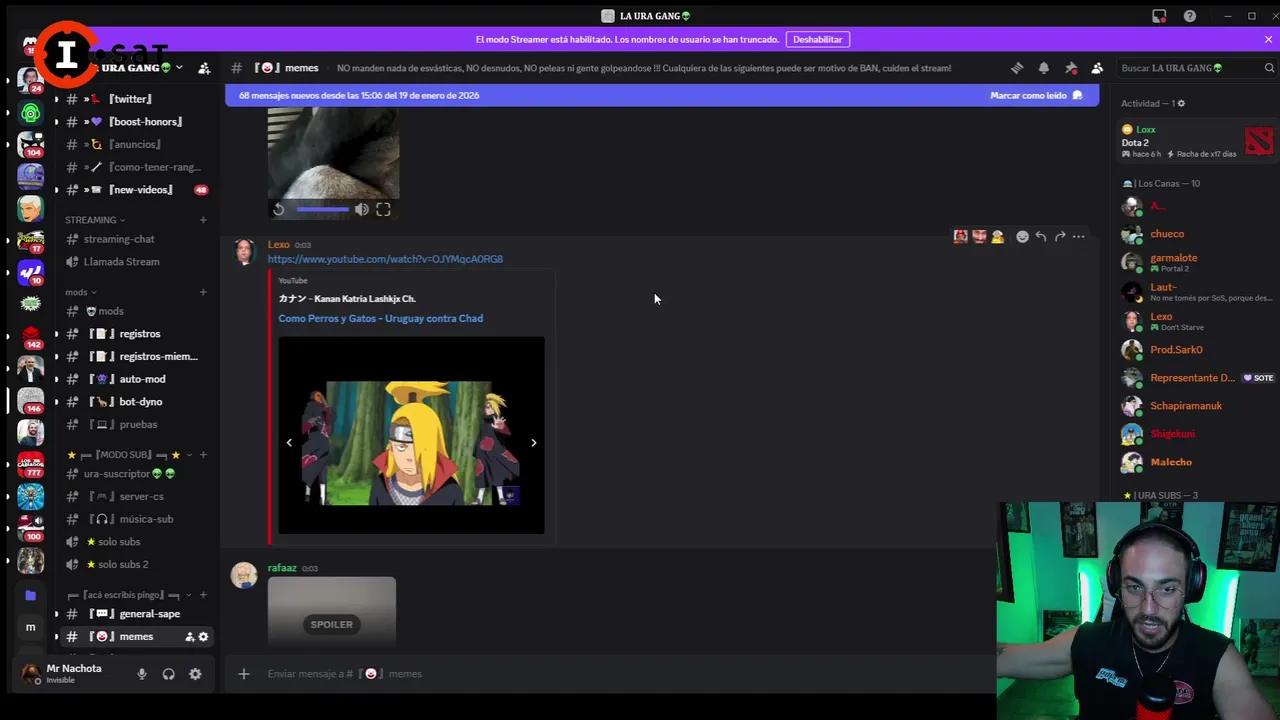Expand the general-sape channel arrow
The image size is (1280, 720).
(56, 614)
